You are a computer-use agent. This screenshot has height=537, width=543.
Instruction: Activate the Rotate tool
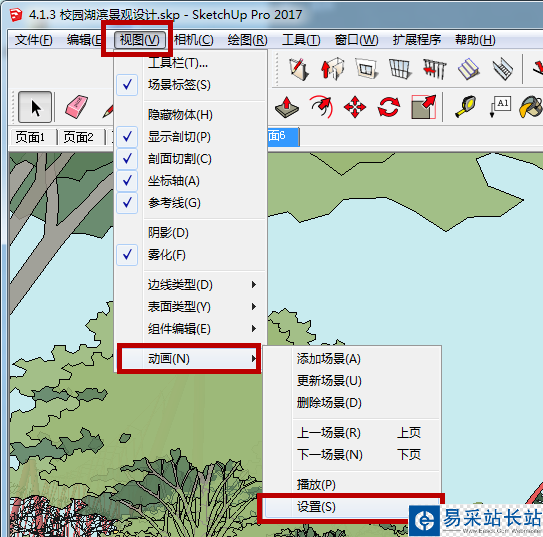click(x=389, y=107)
